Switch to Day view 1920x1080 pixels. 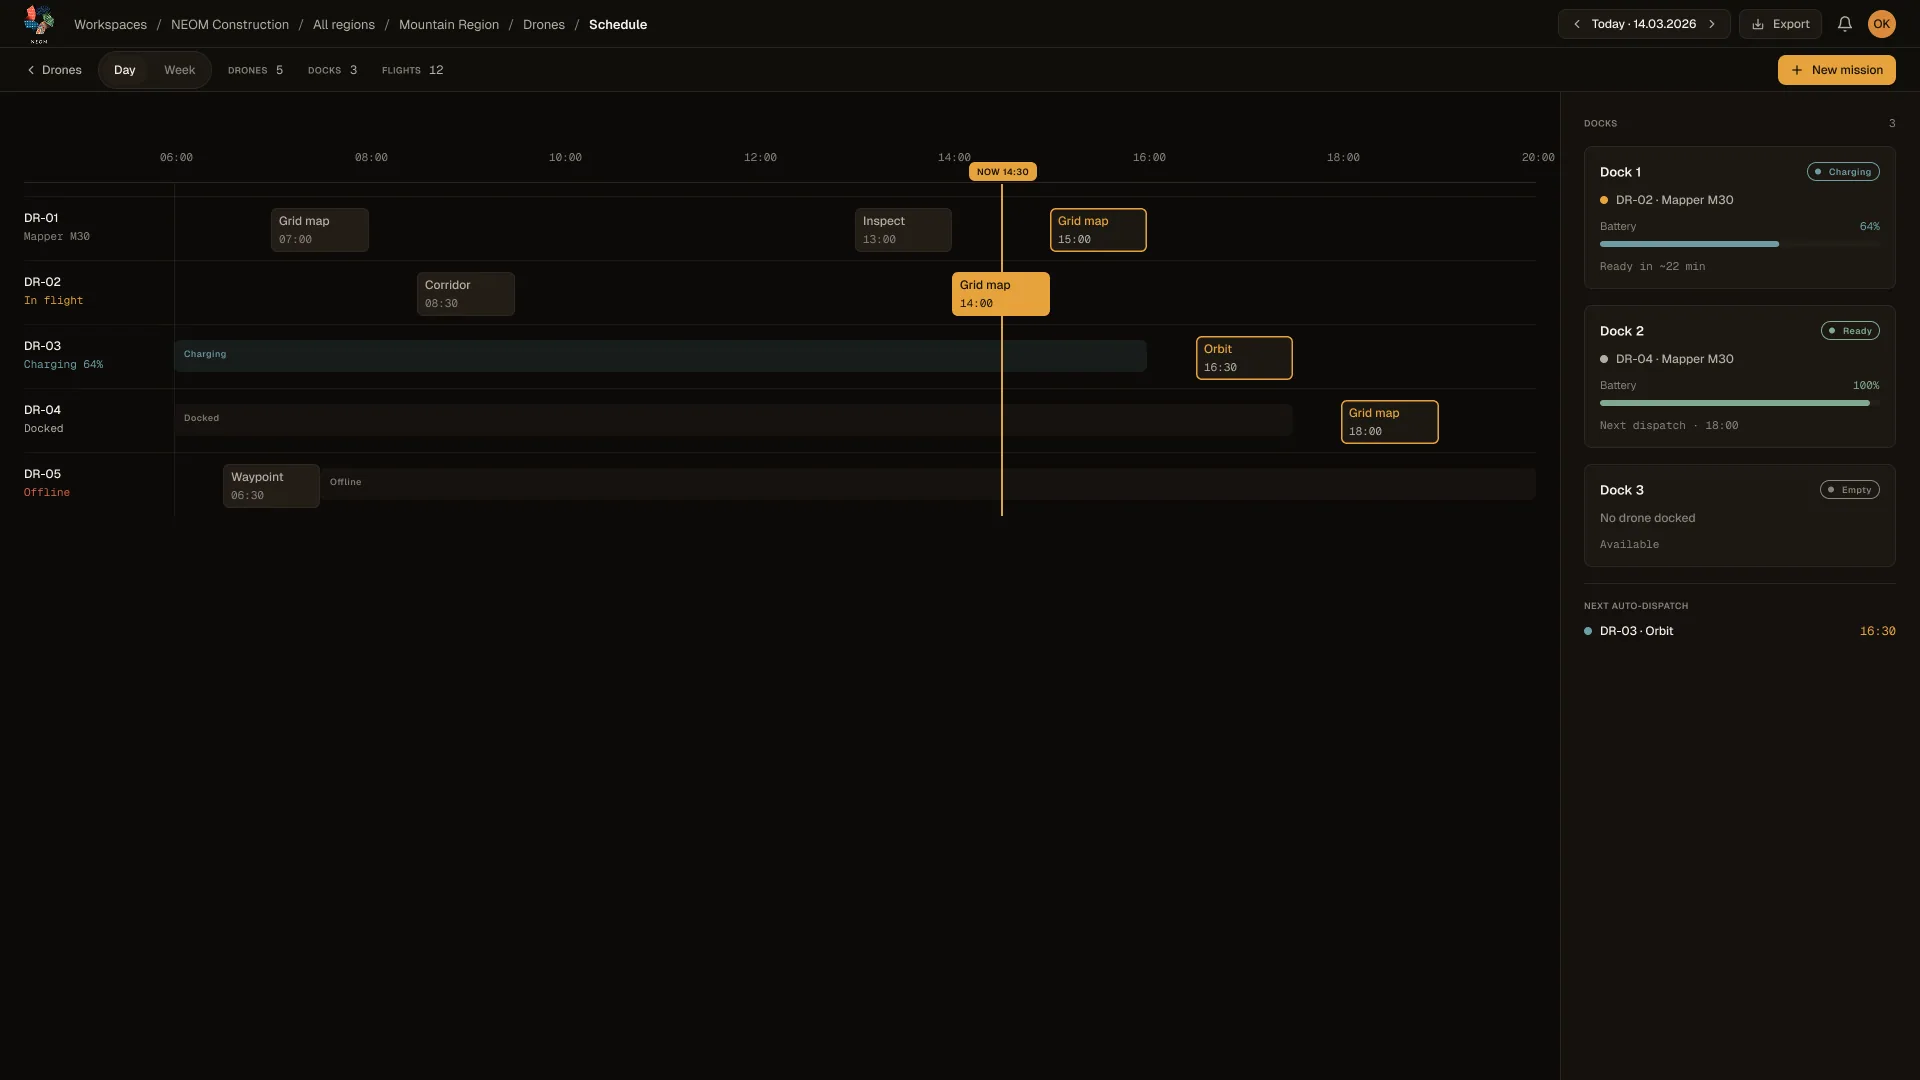(124, 70)
